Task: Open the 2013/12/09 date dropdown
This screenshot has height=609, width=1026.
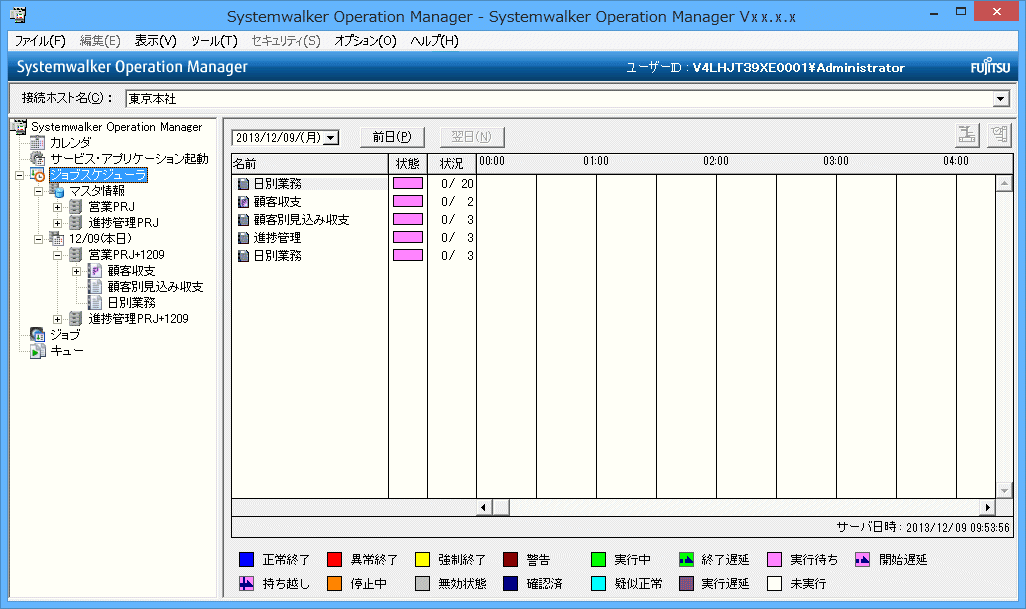Action: tap(331, 137)
